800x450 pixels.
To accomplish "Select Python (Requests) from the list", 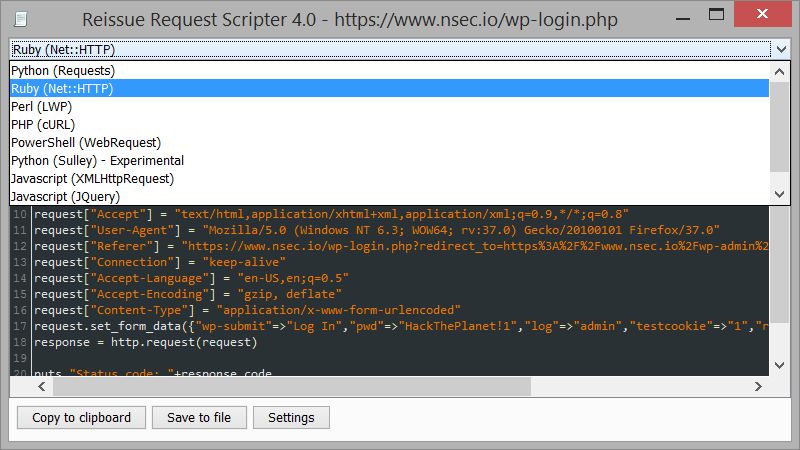I will [x=389, y=70].
